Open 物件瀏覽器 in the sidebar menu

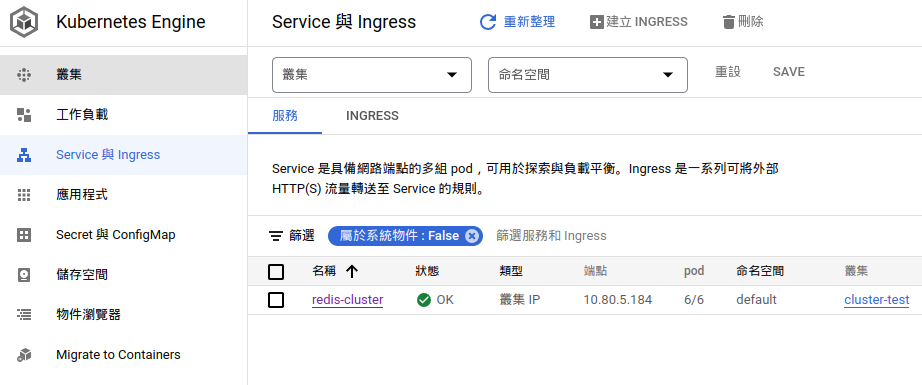[x=123, y=315]
